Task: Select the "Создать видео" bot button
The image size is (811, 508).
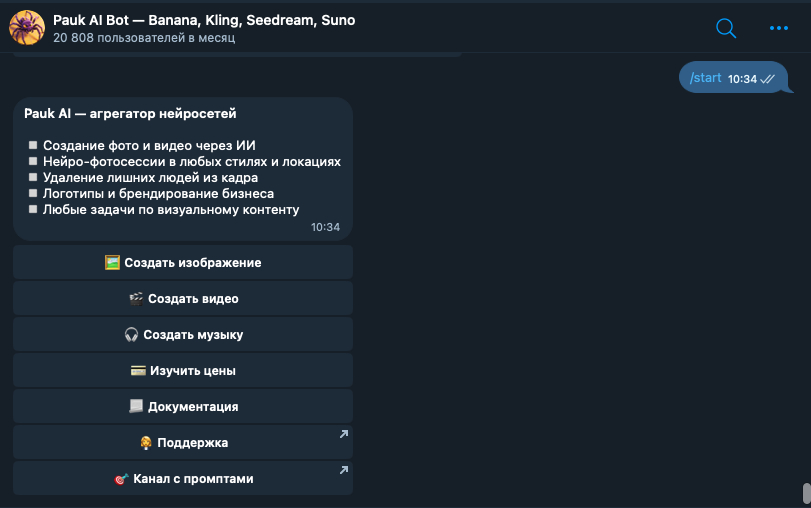Action: click(183, 298)
